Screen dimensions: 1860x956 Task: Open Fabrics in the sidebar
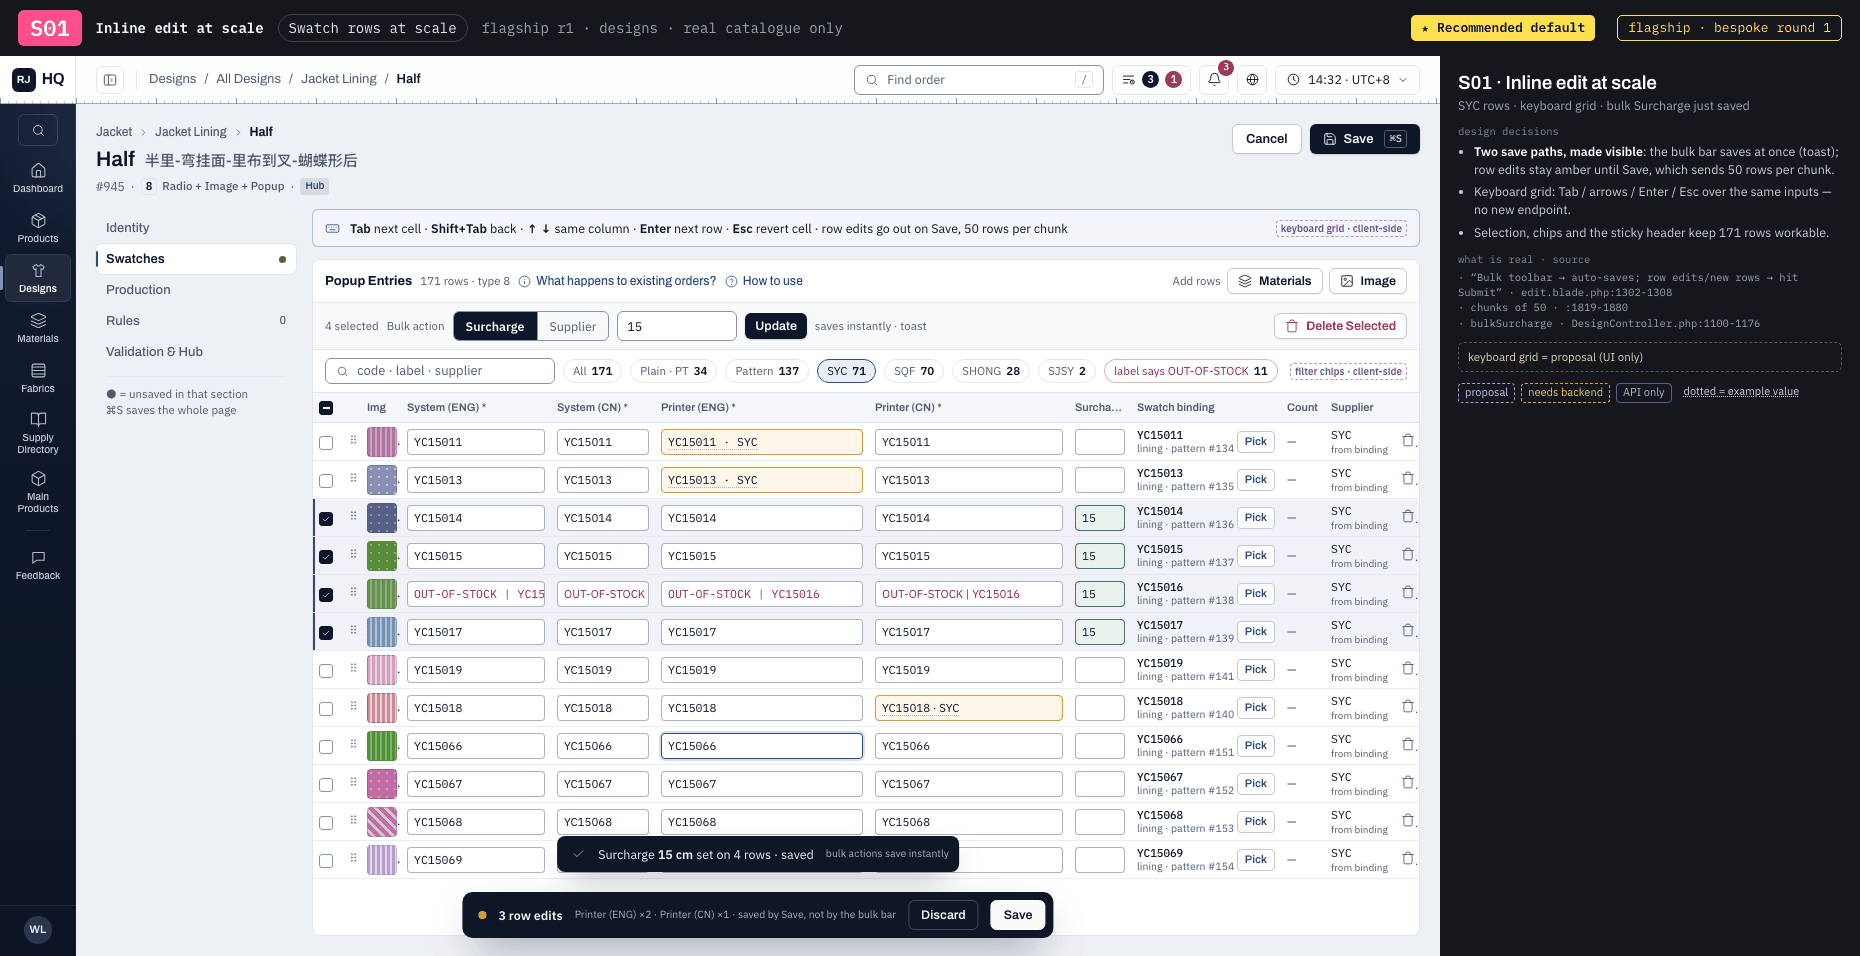pos(38,378)
